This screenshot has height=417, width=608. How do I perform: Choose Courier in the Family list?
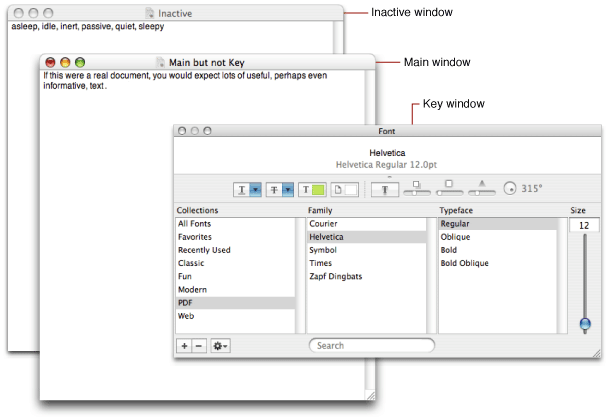pos(324,225)
